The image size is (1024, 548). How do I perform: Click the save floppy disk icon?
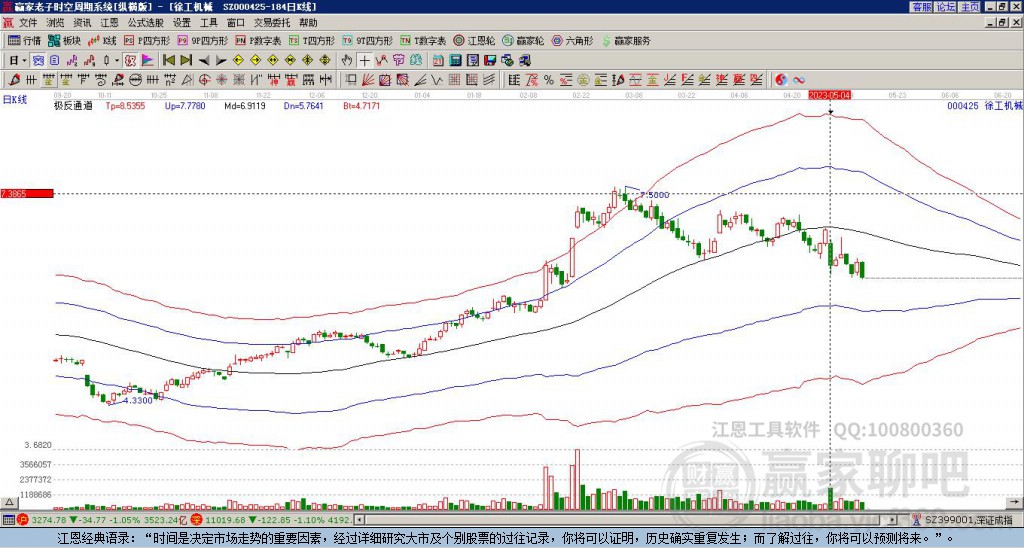click(x=490, y=61)
